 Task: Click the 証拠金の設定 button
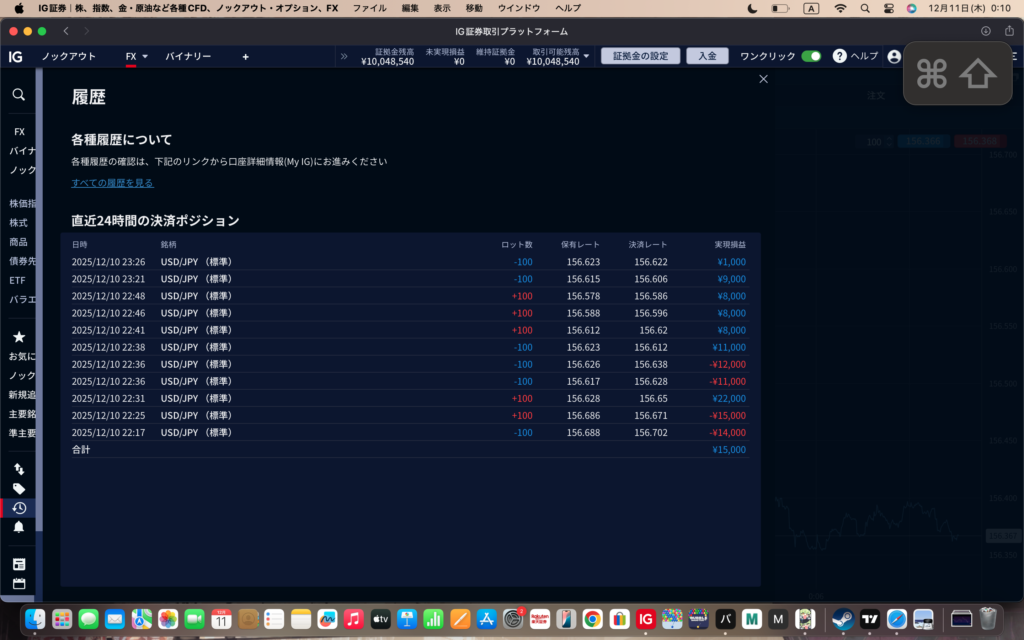(640, 56)
